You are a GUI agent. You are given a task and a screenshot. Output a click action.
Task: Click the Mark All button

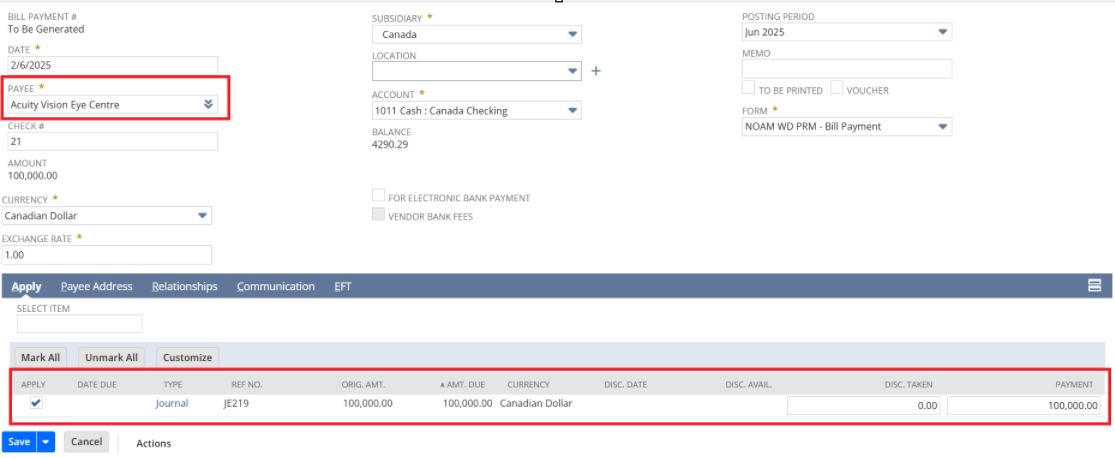(41, 357)
